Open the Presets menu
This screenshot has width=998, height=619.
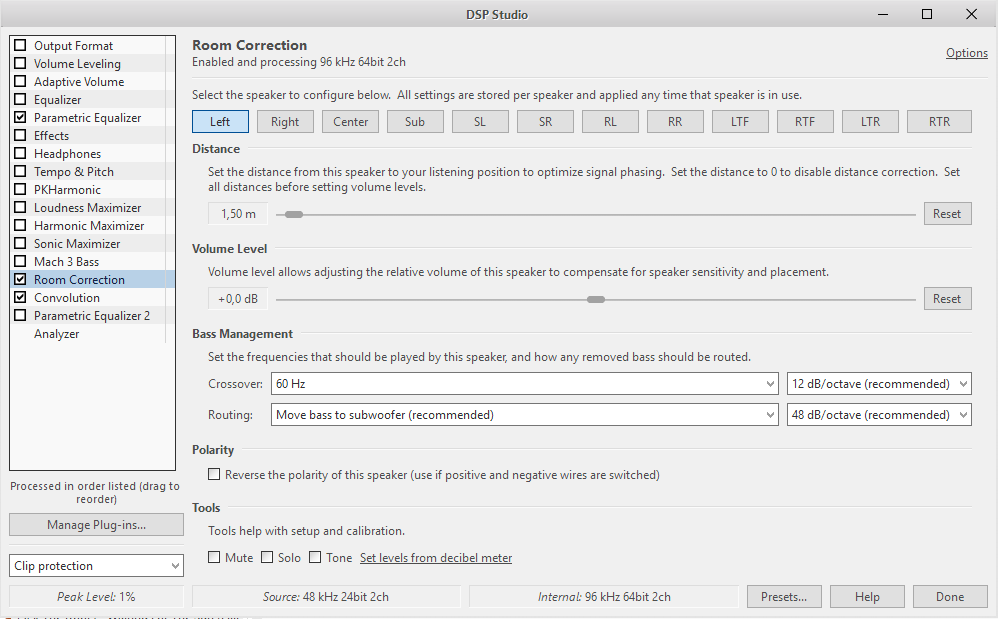point(784,597)
